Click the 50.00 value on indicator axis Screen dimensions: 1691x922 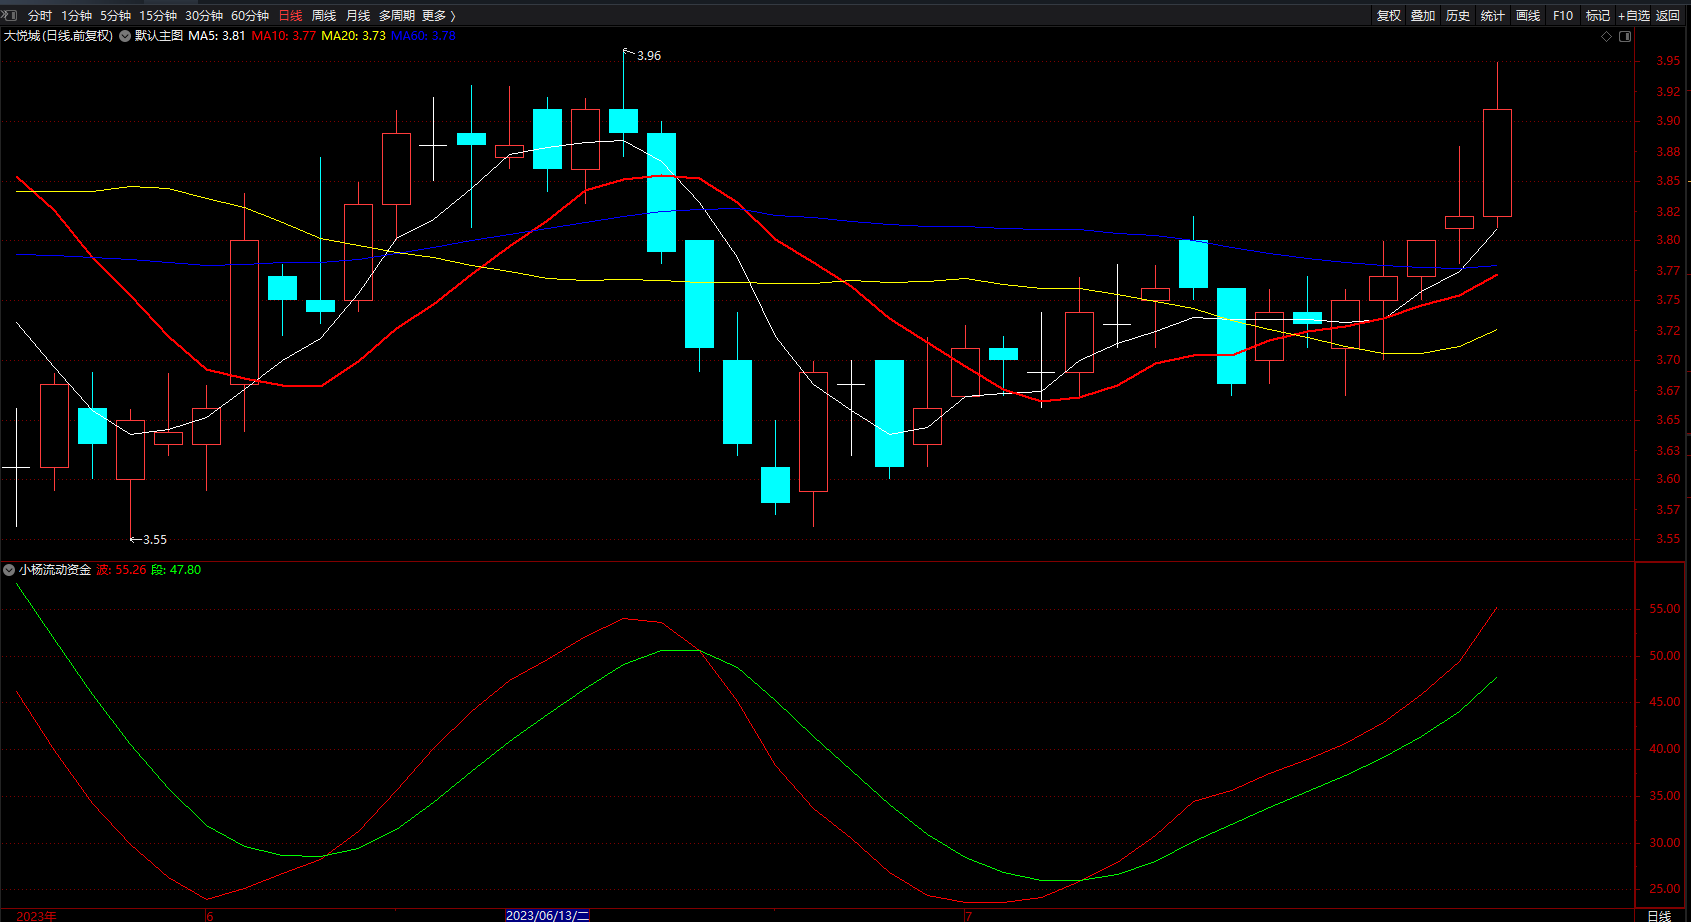1665,656
